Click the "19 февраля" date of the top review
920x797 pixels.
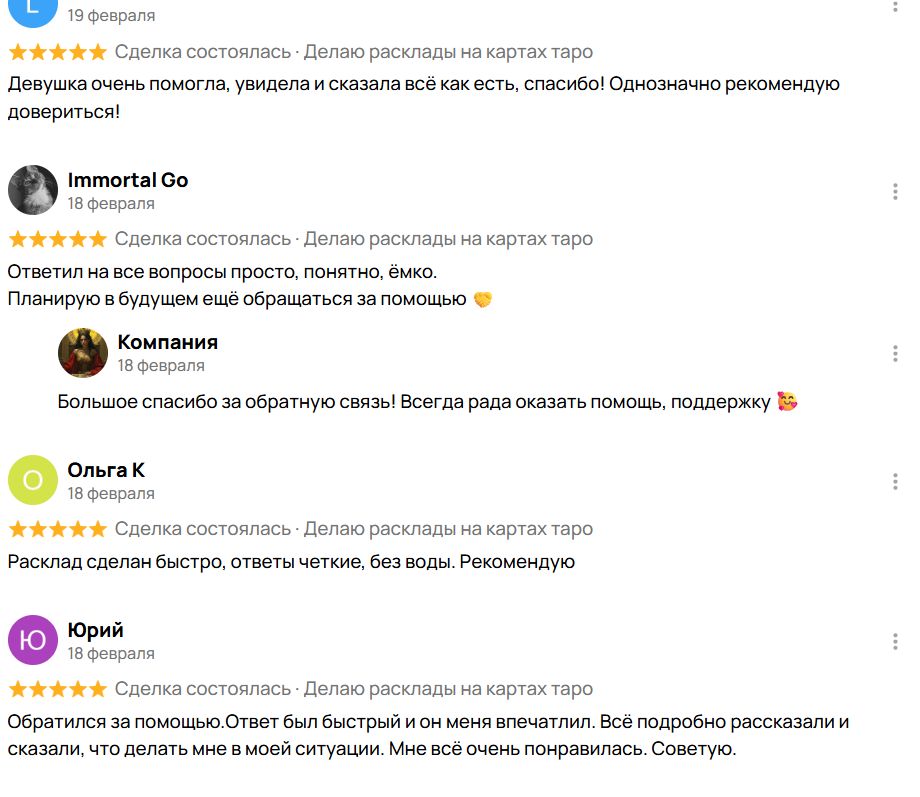(x=111, y=16)
